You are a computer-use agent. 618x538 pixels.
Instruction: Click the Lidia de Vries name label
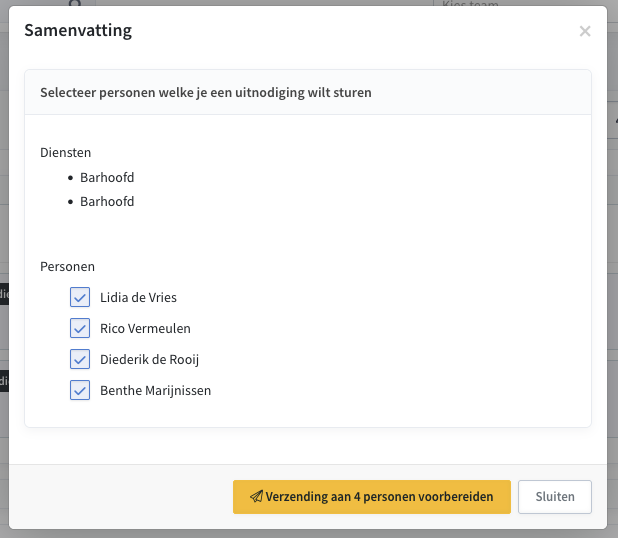(x=138, y=297)
